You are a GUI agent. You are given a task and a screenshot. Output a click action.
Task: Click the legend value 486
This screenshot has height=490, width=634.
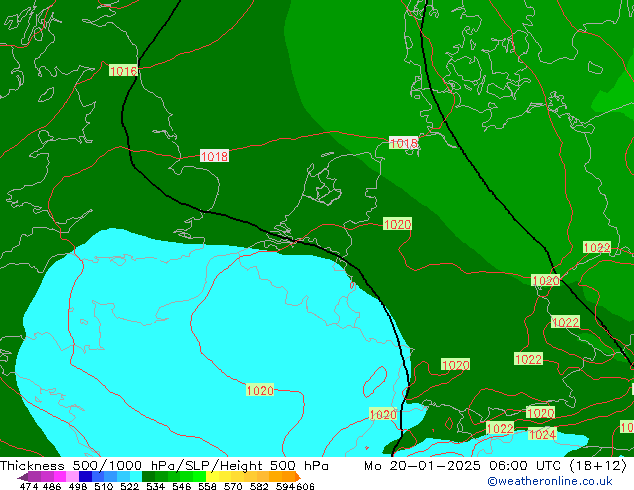52,486
